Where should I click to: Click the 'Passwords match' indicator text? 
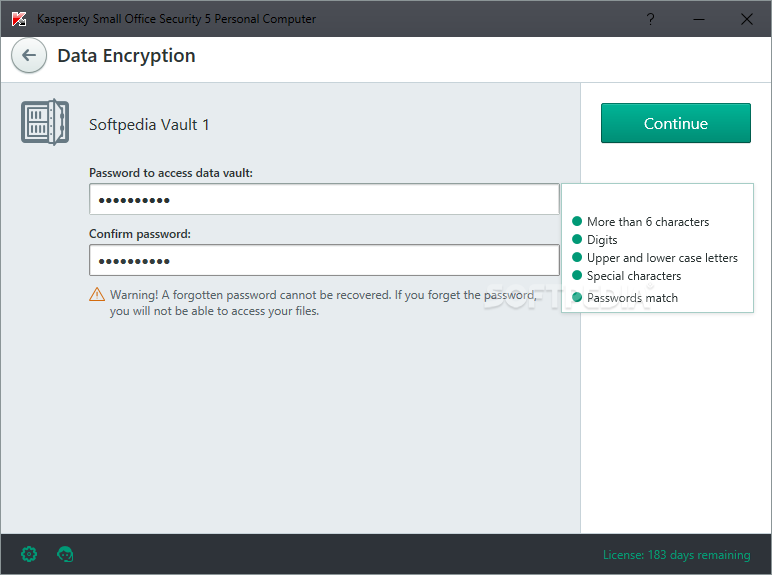point(632,298)
